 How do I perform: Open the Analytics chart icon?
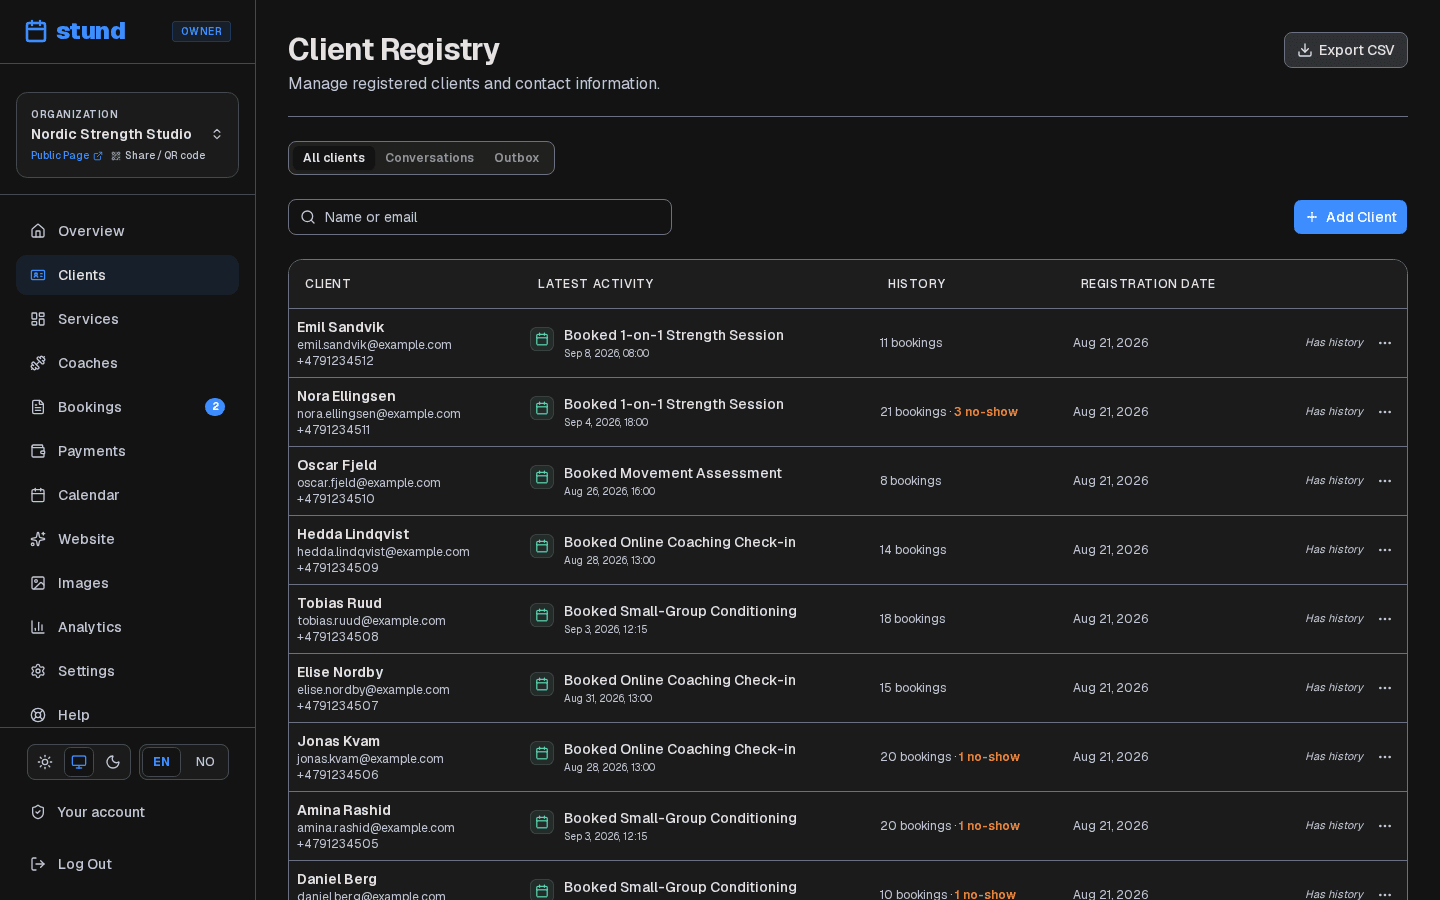[38, 627]
